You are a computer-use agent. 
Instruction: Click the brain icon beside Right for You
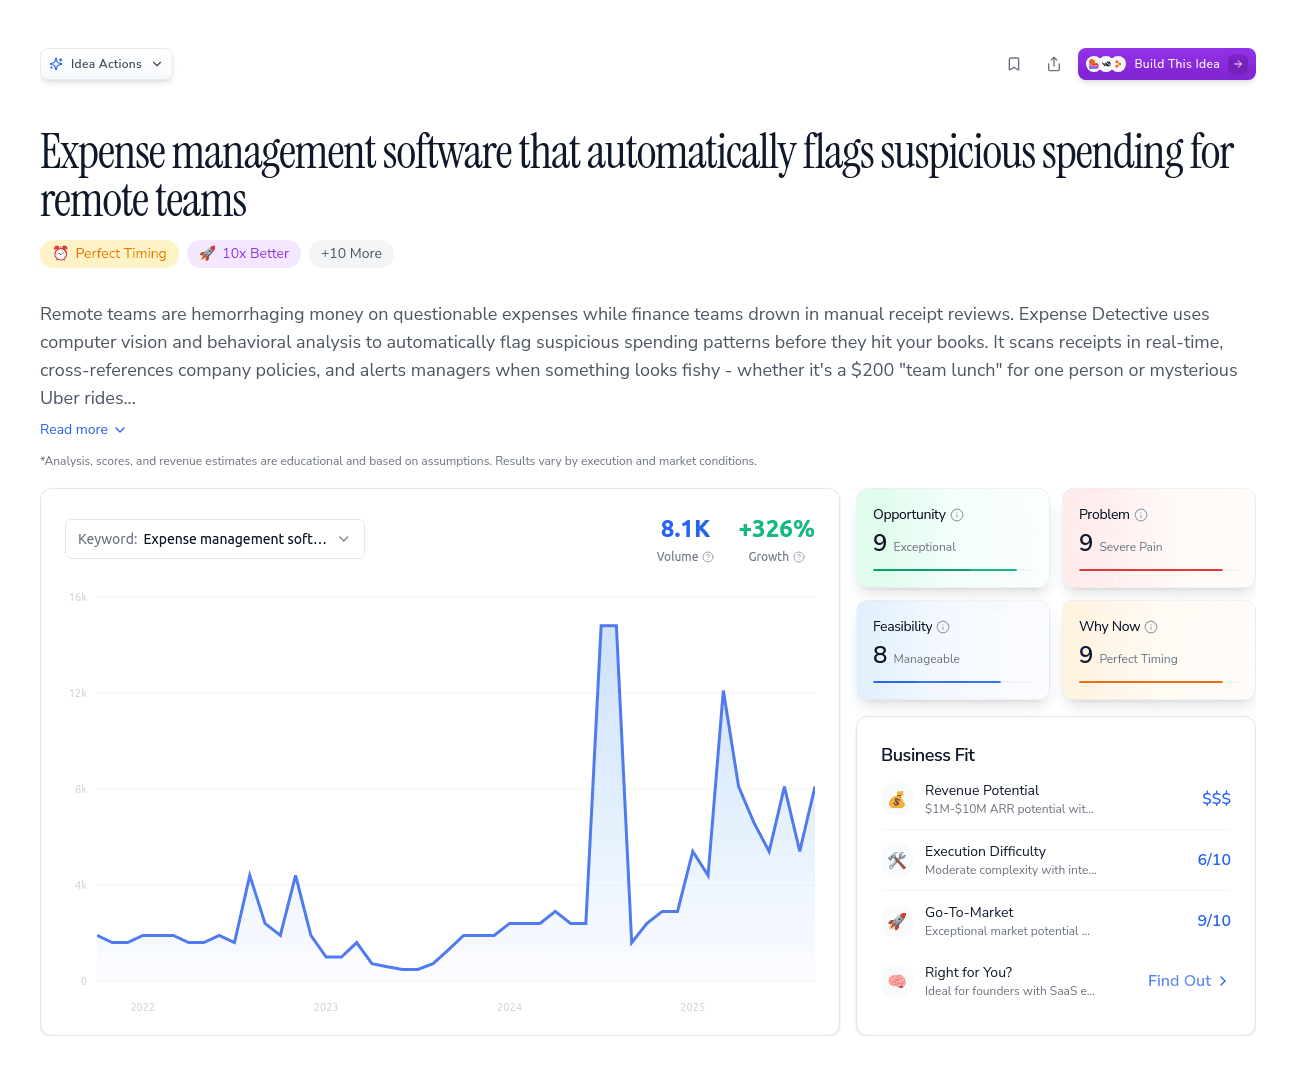[x=897, y=981]
